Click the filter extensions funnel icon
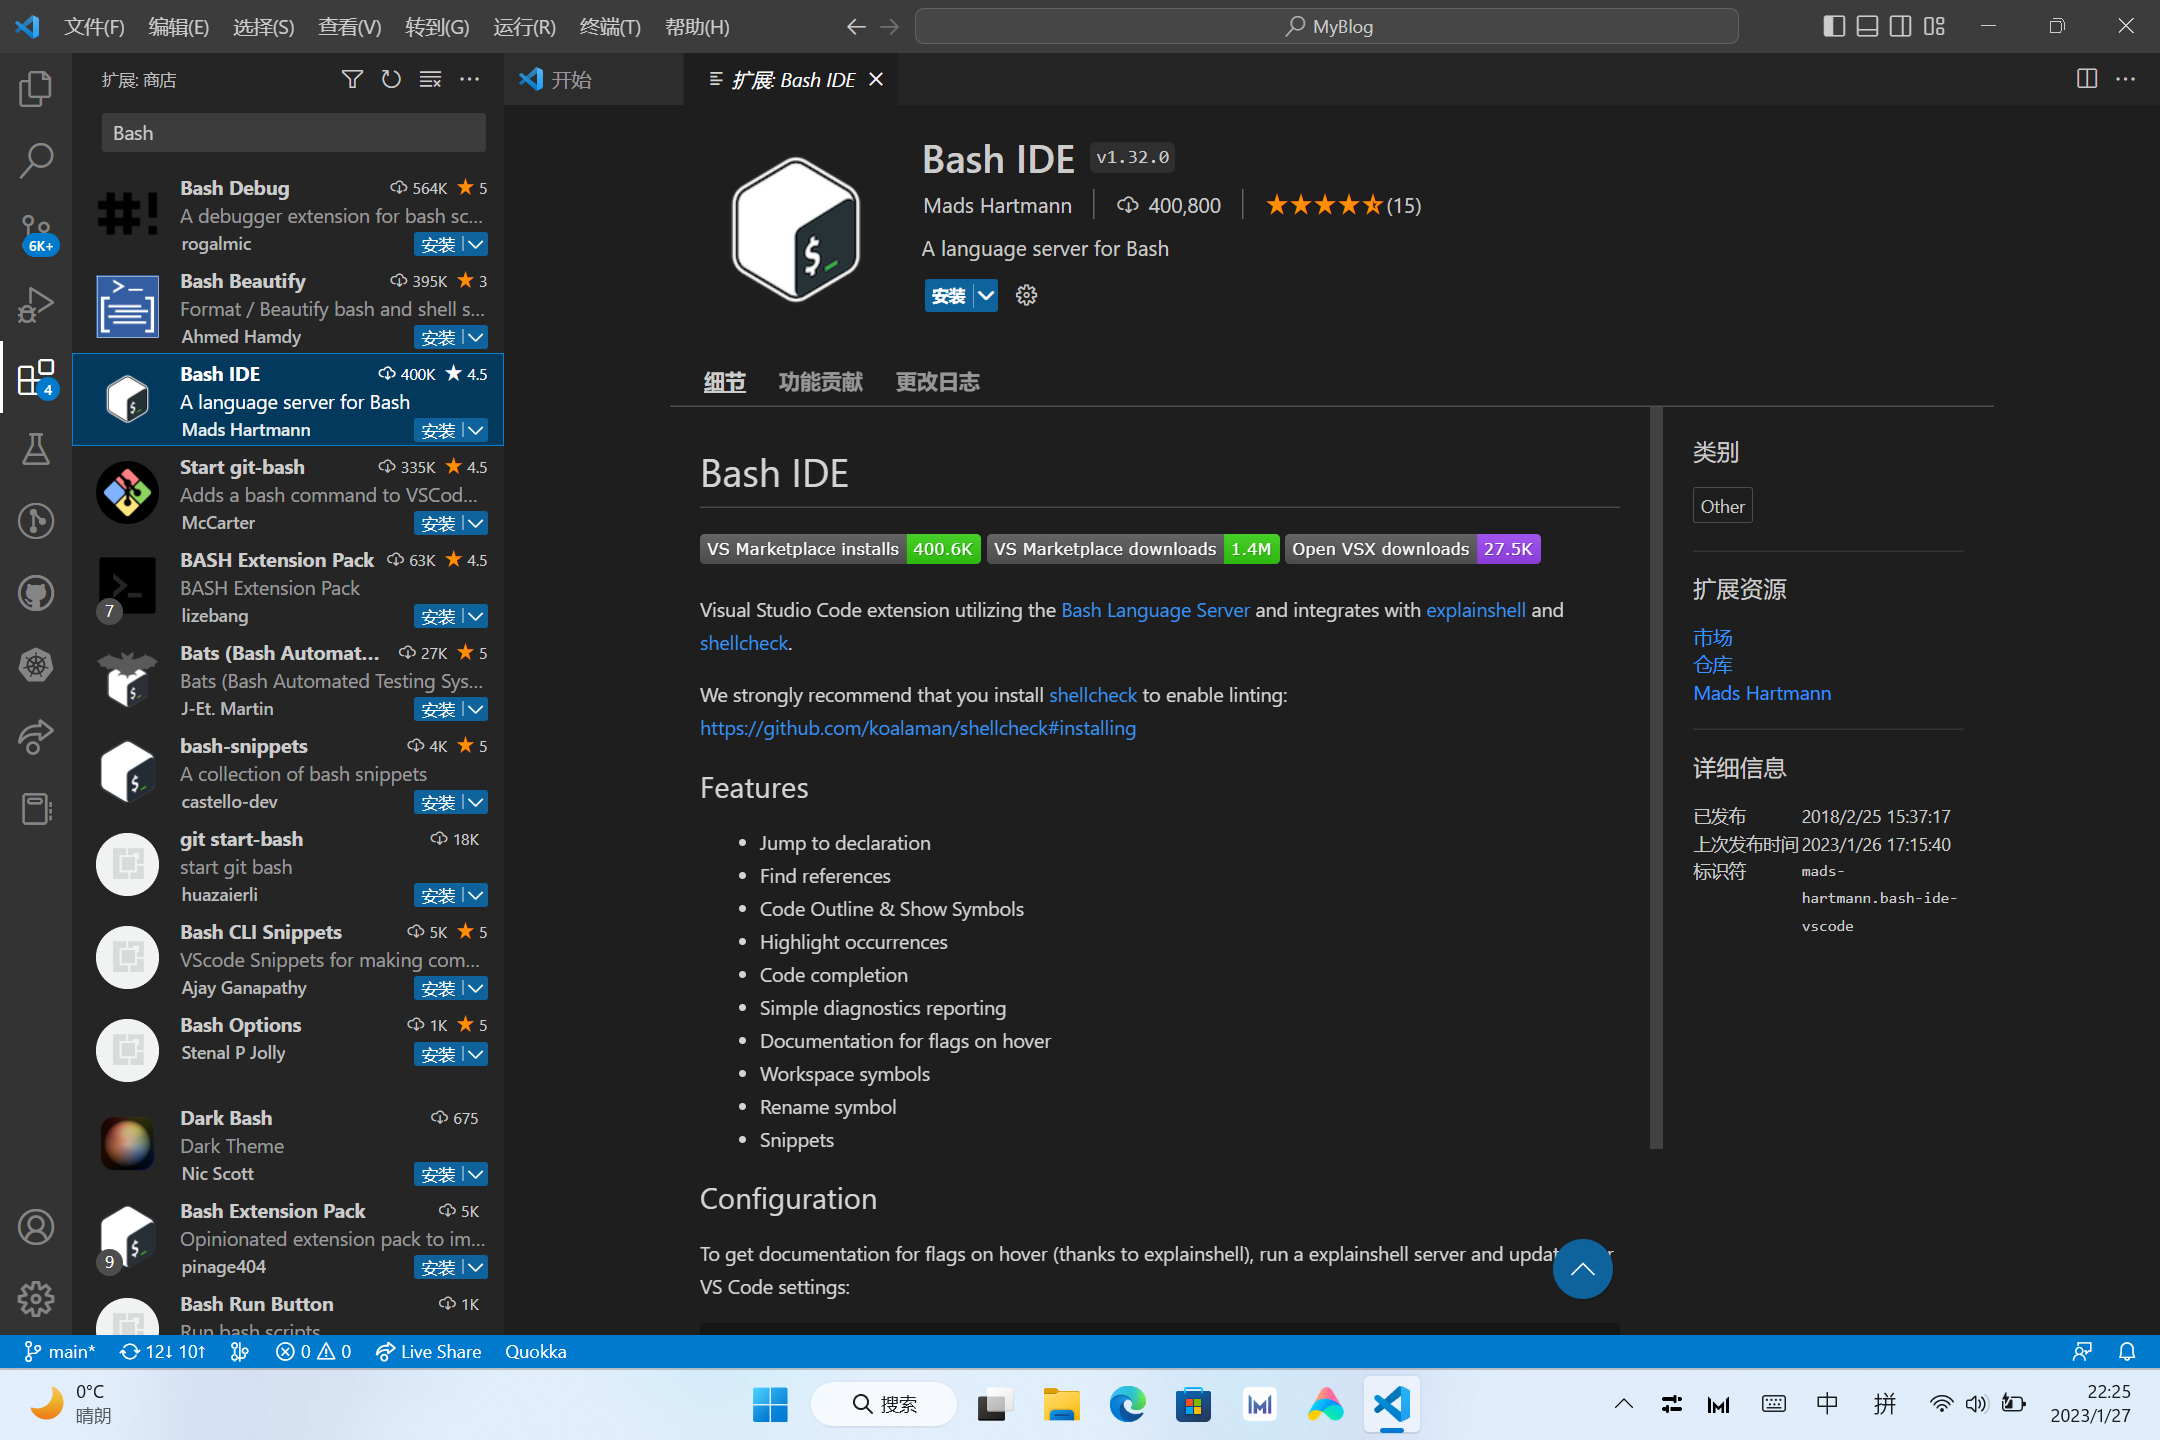The width and height of the screenshot is (2160, 1440). (x=352, y=79)
